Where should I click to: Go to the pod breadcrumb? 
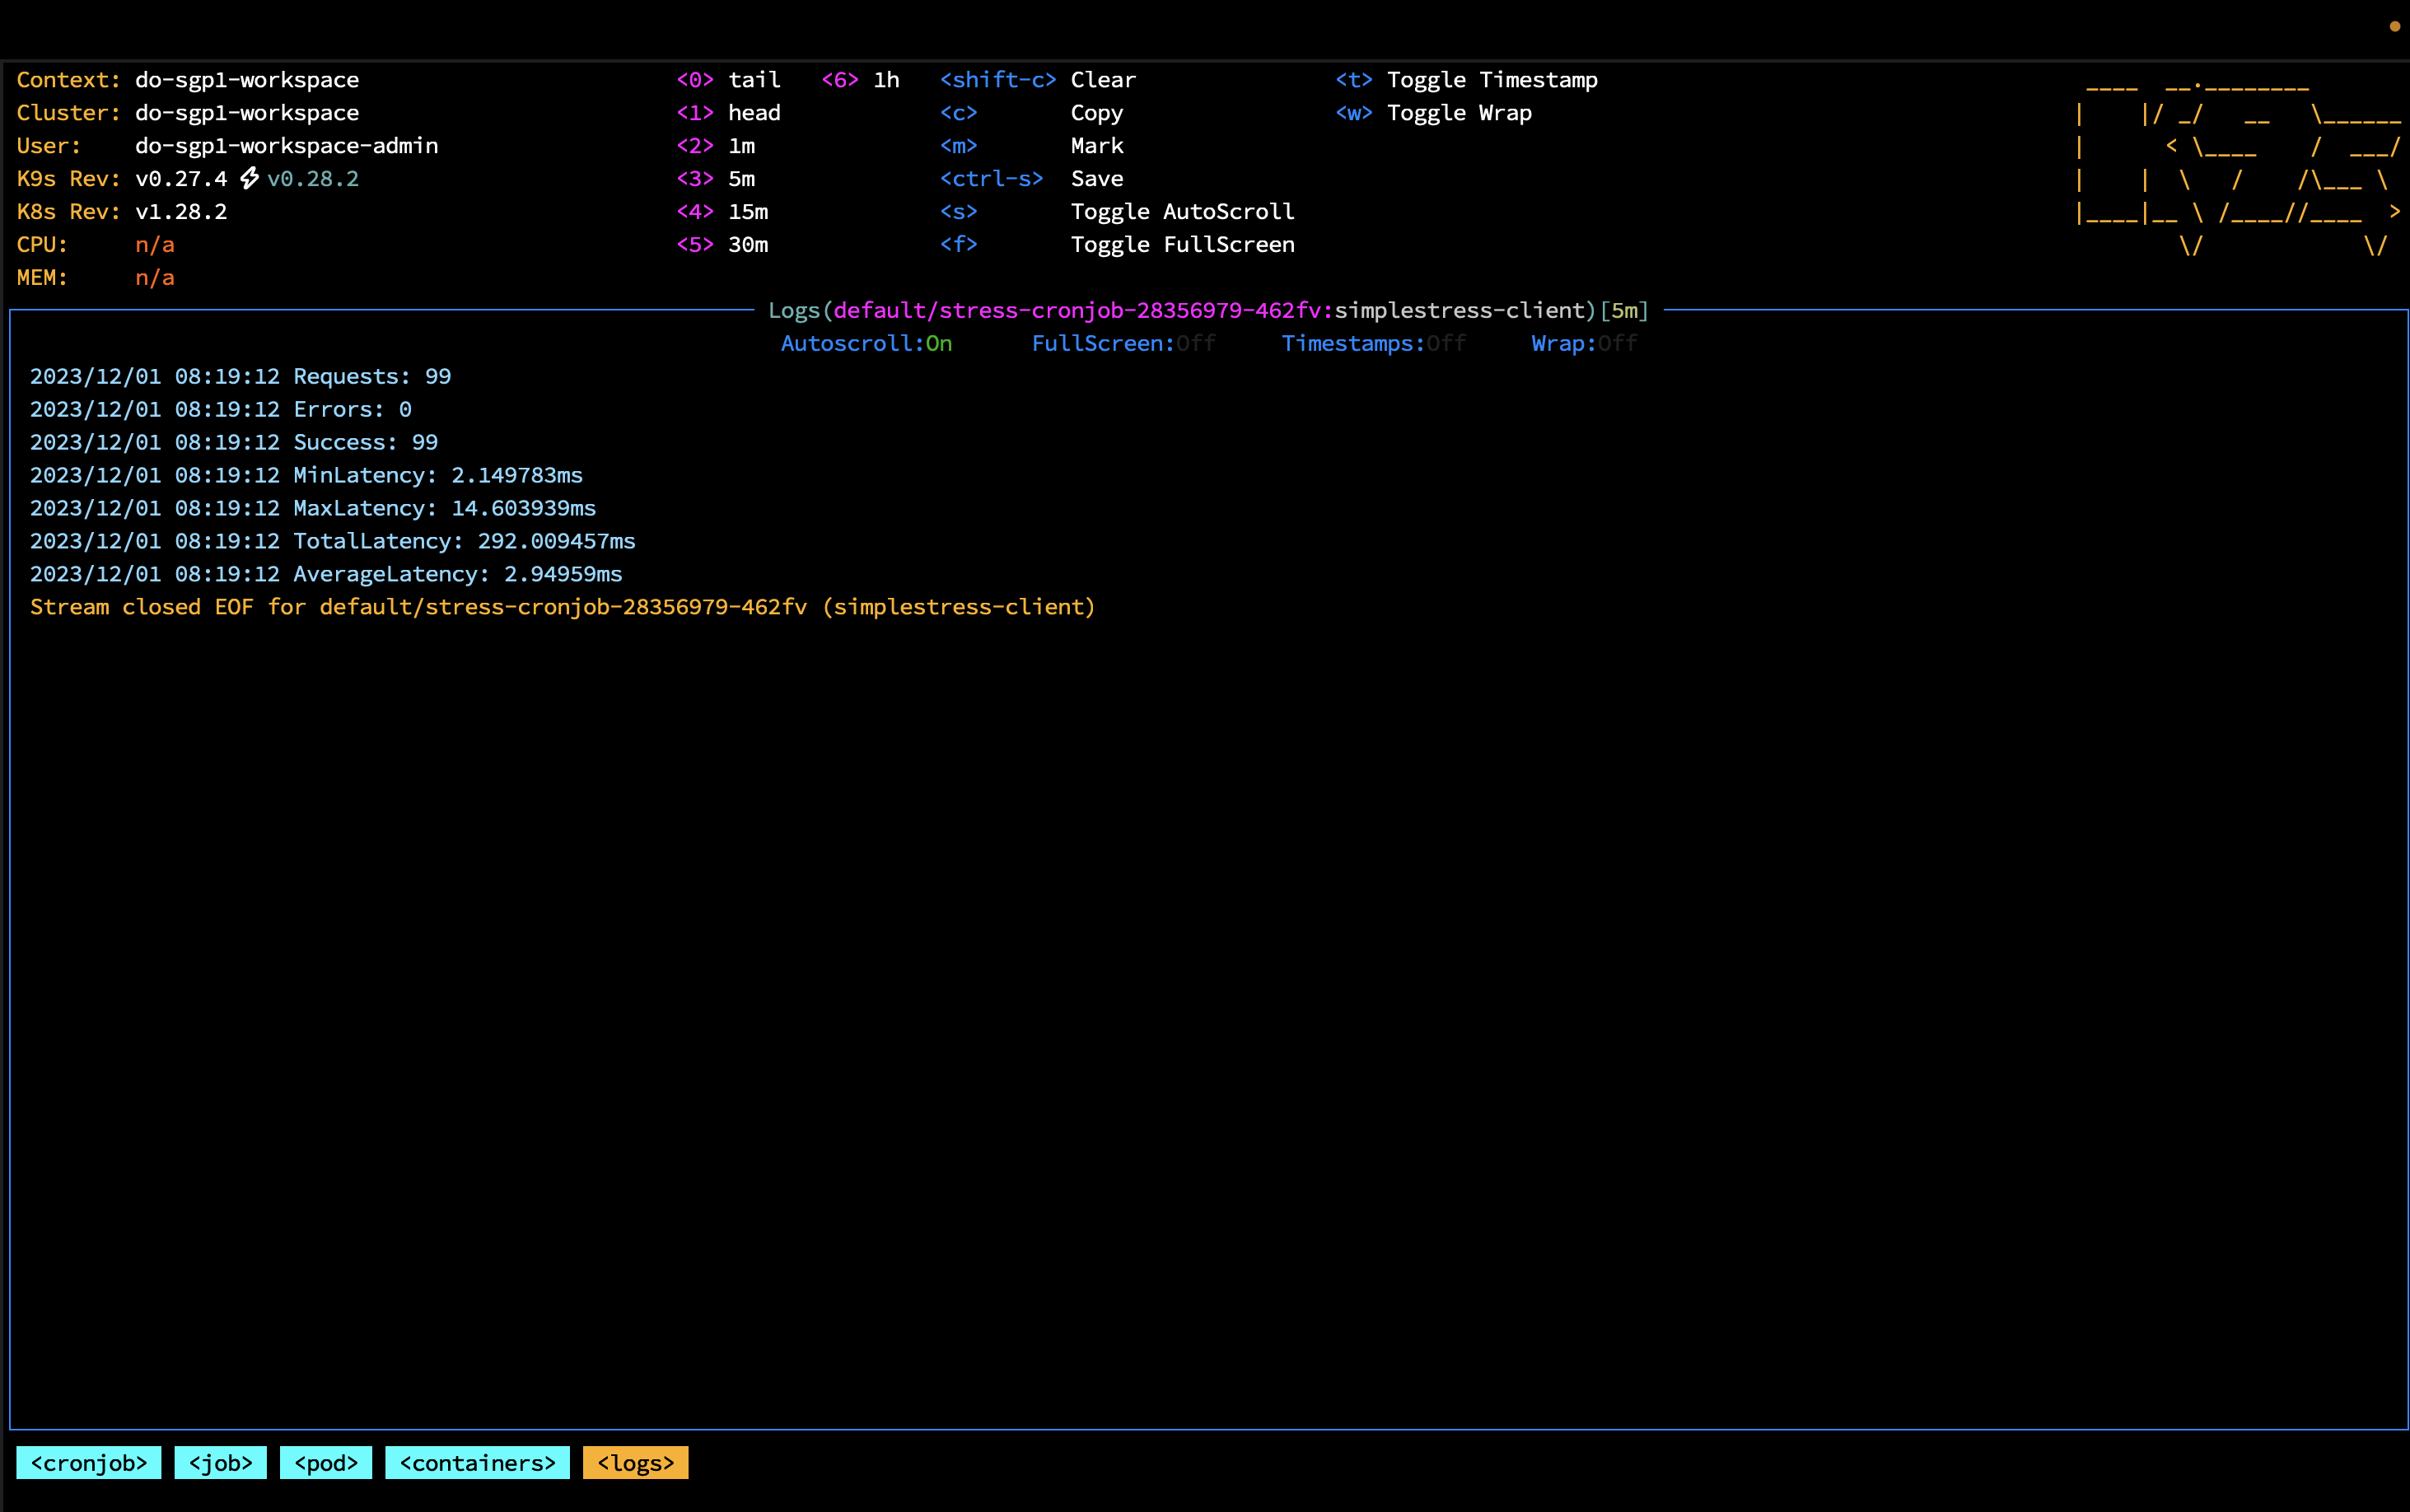coord(325,1462)
